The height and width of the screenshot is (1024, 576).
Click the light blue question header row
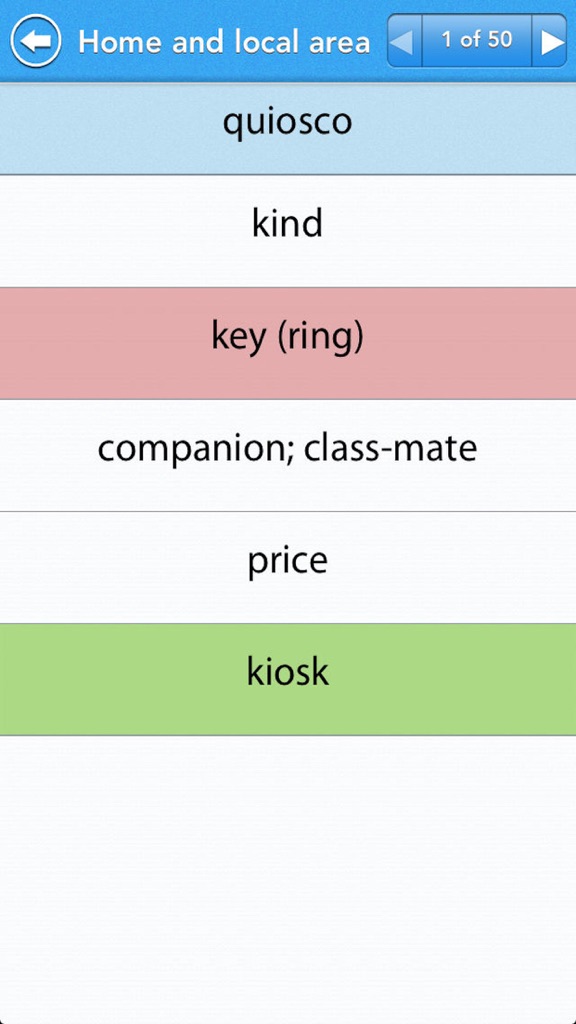click(287, 128)
